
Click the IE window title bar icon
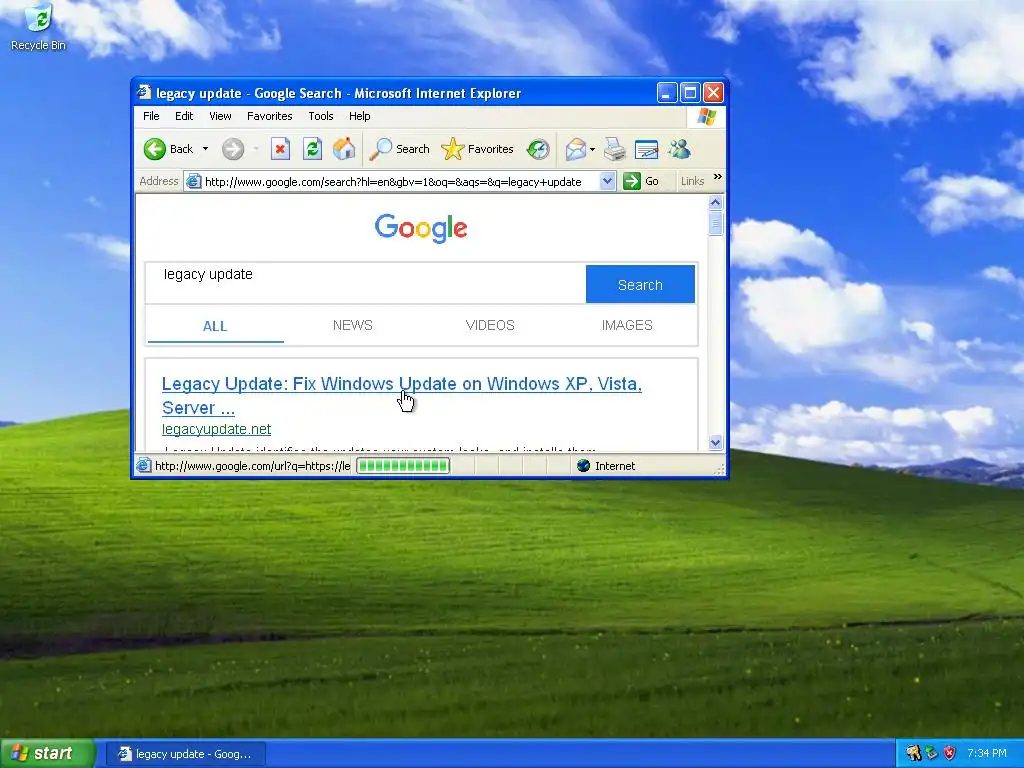(144, 93)
